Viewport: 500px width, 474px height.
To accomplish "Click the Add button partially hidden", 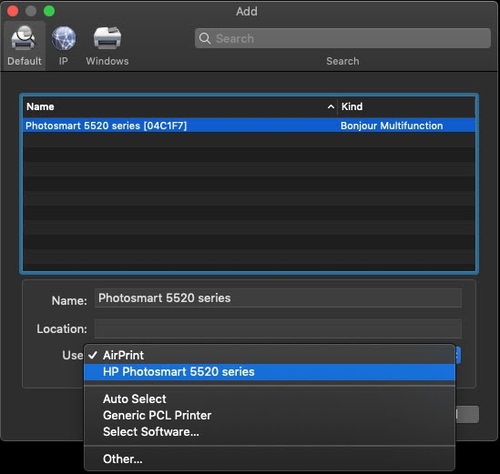I will (467, 415).
